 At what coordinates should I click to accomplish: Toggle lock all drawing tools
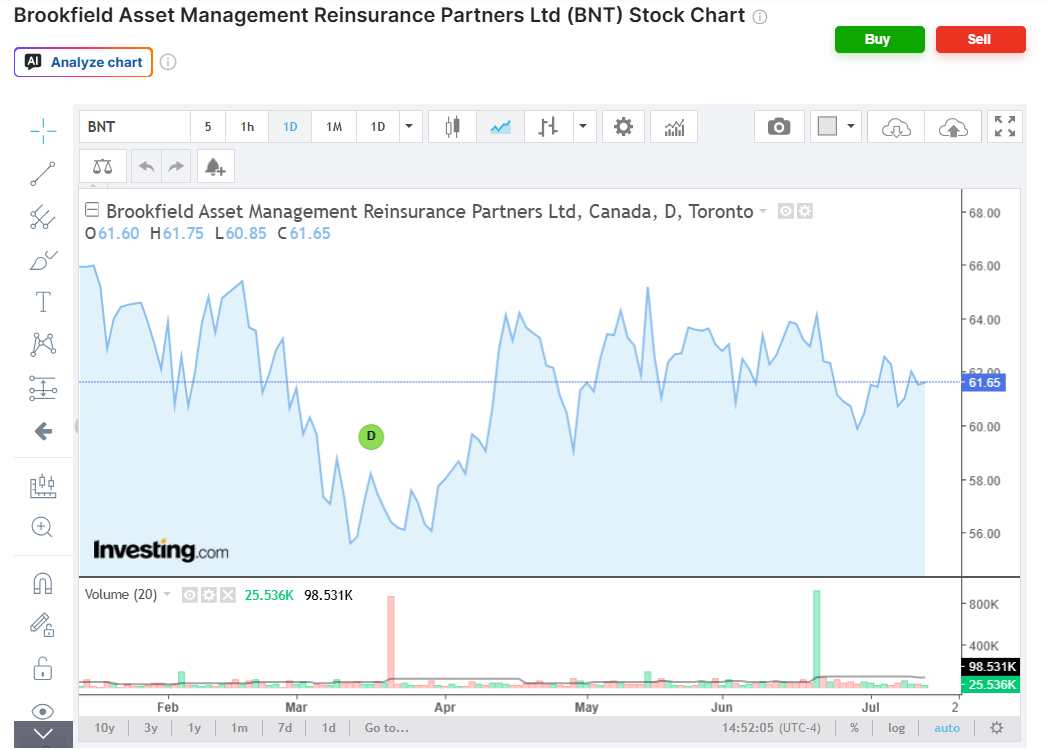[x=43, y=668]
